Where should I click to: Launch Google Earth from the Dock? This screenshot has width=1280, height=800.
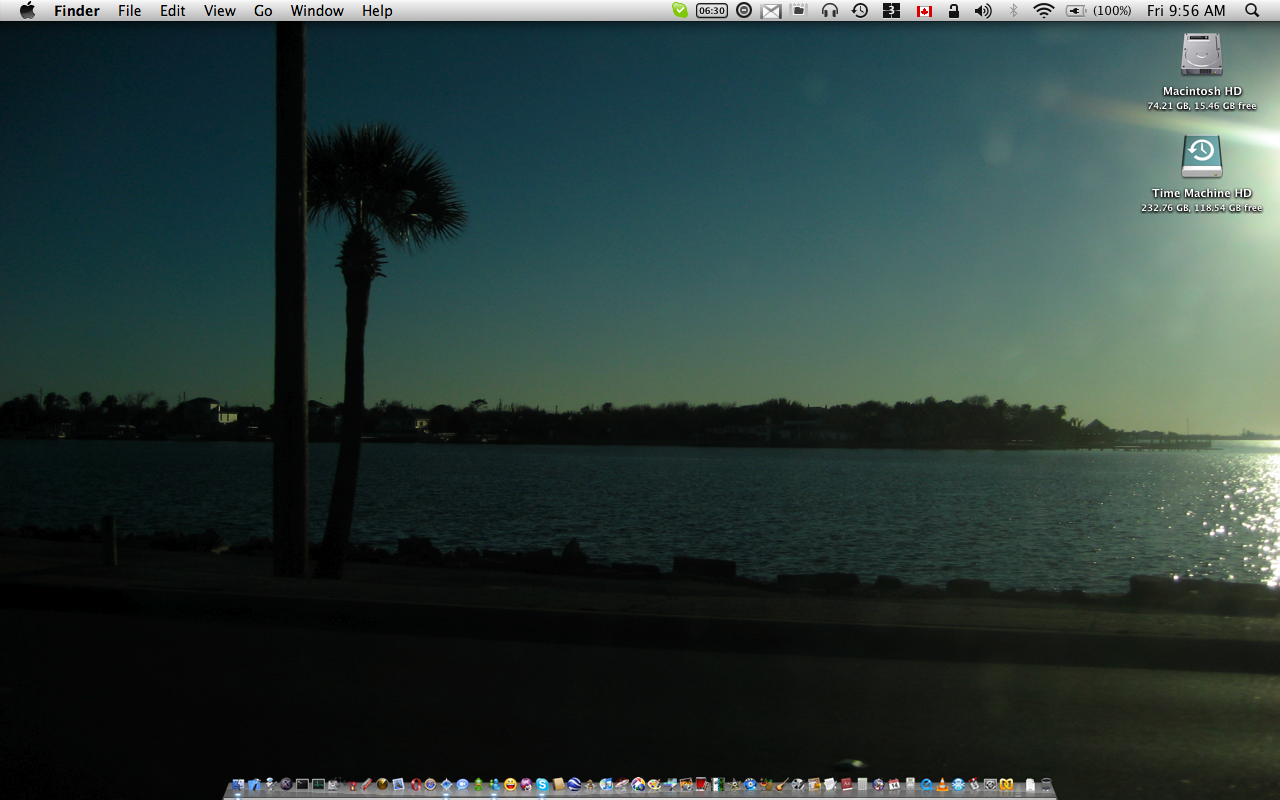pyautogui.click(x=574, y=785)
